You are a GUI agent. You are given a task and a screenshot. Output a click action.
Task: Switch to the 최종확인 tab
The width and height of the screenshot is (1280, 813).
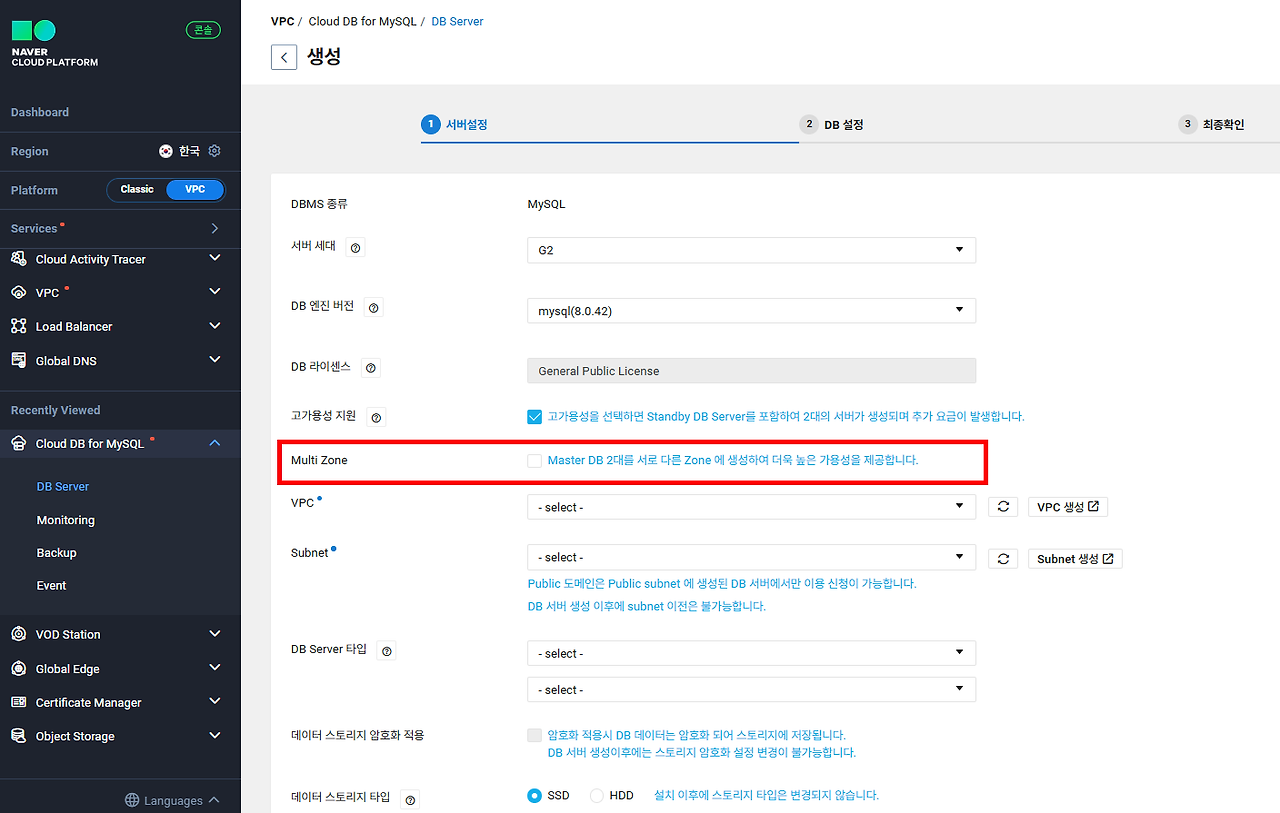click(x=1213, y=124)
